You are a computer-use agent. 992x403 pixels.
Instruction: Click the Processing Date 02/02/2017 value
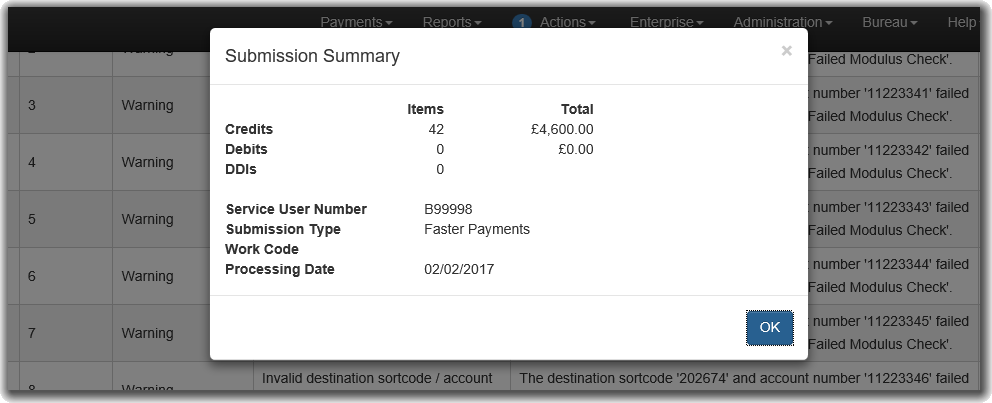[x=459, y=270]
